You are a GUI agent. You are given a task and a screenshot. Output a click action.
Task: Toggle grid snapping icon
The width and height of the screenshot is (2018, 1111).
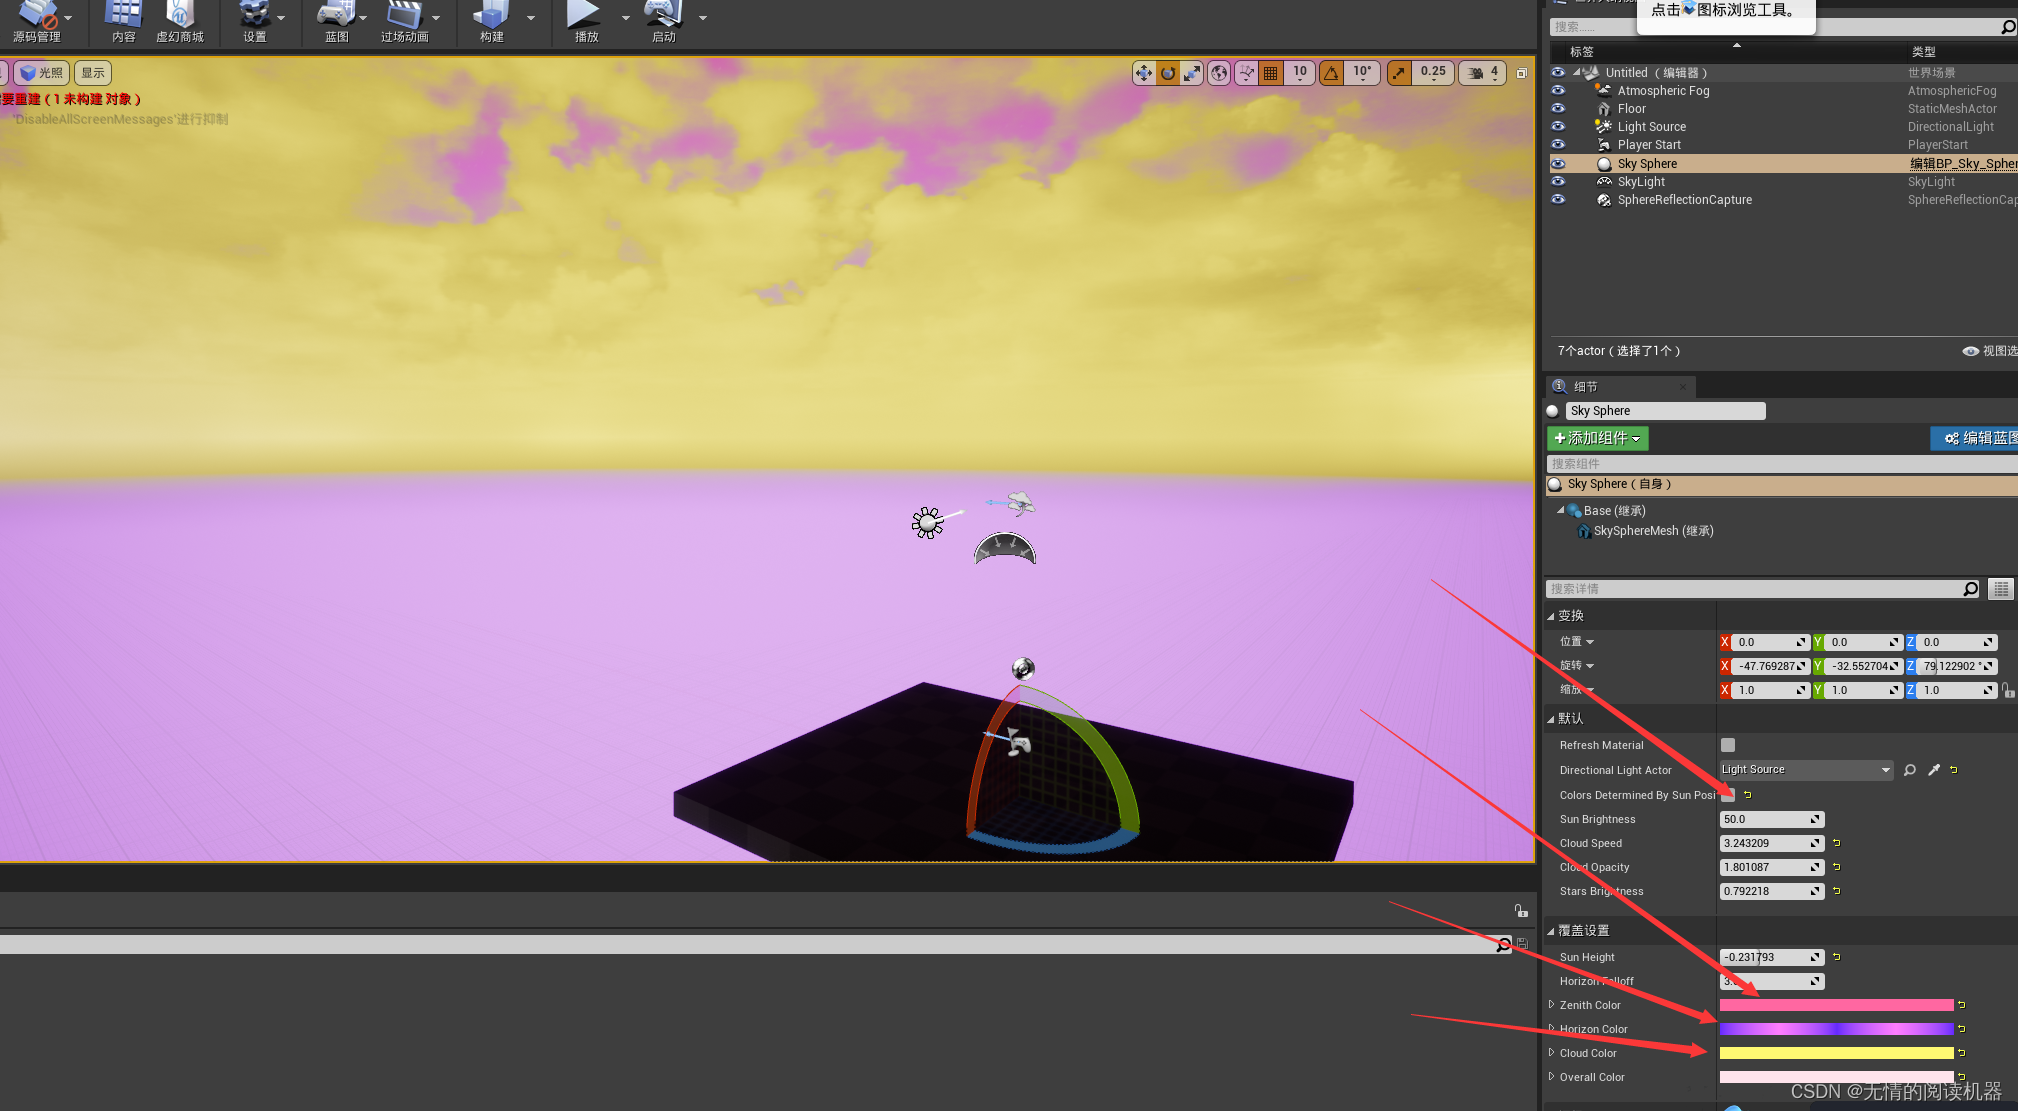tap(1271, 73)
